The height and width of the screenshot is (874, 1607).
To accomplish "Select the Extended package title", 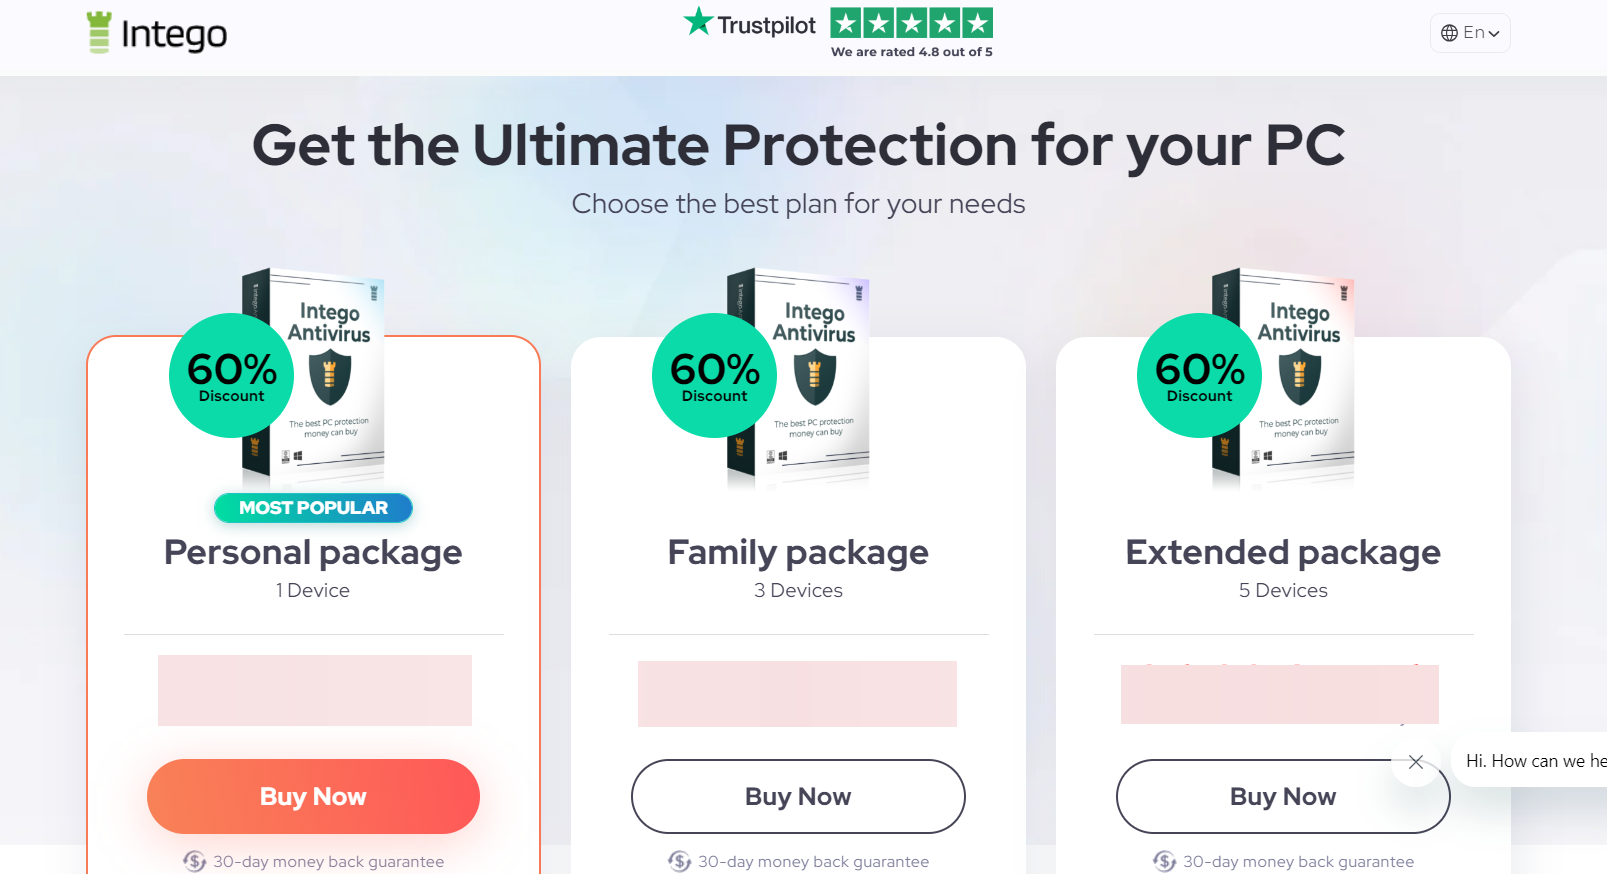I will 1283,552.
